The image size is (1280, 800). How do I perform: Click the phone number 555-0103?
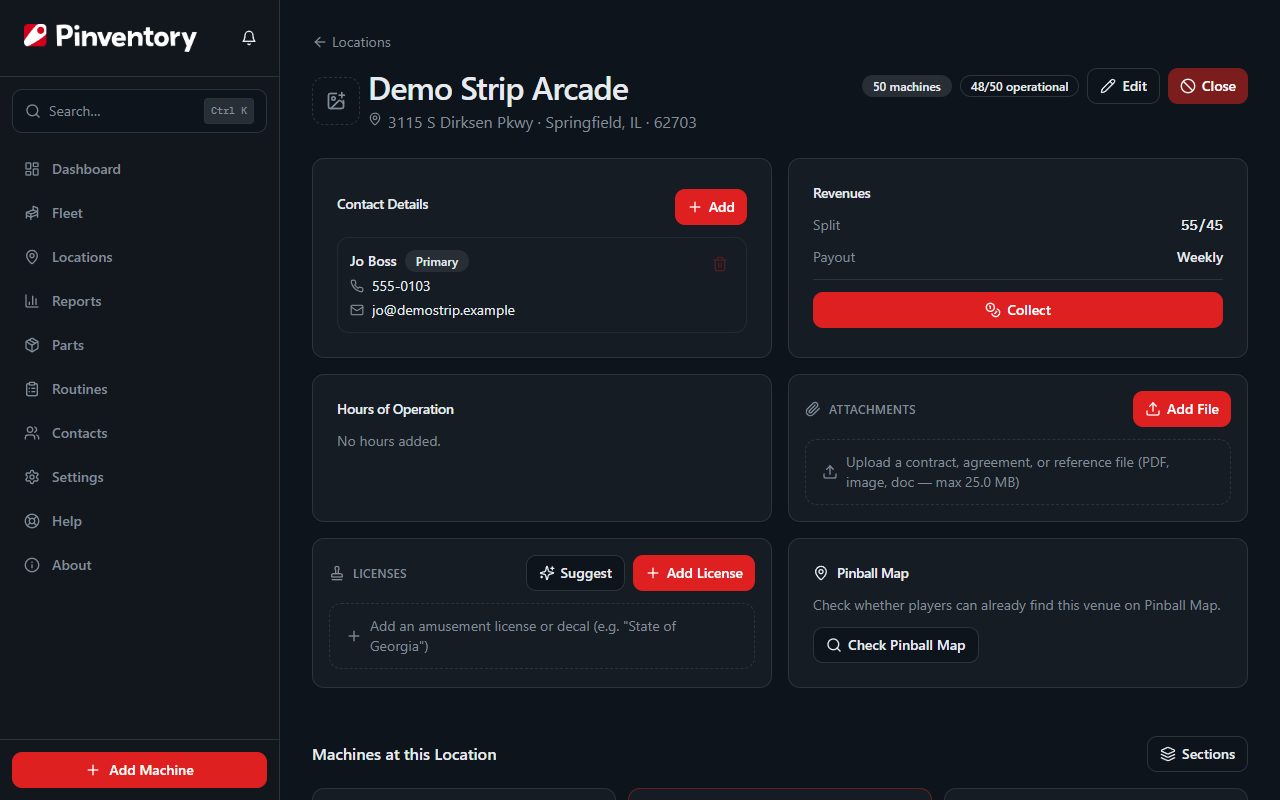pyautogui.click(x=401, y=286)
